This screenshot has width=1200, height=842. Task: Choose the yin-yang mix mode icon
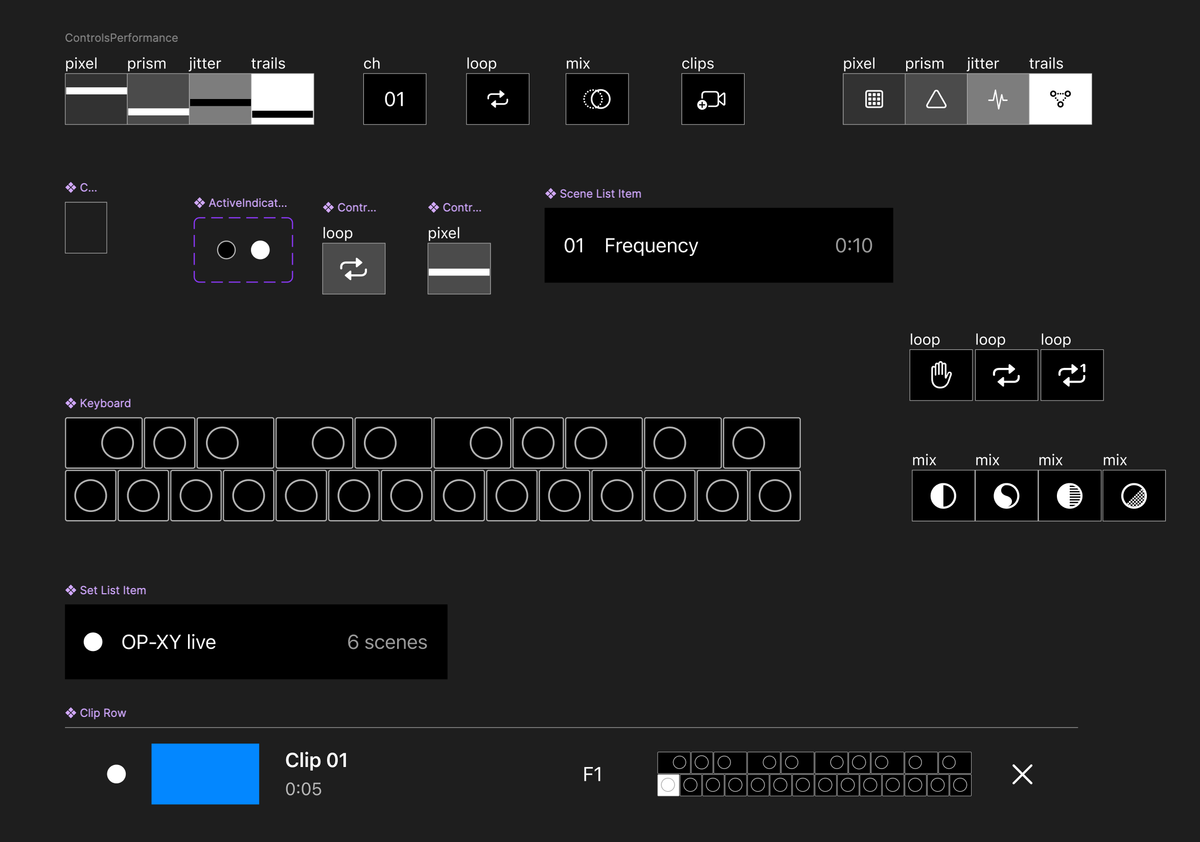pos(1006,496)
